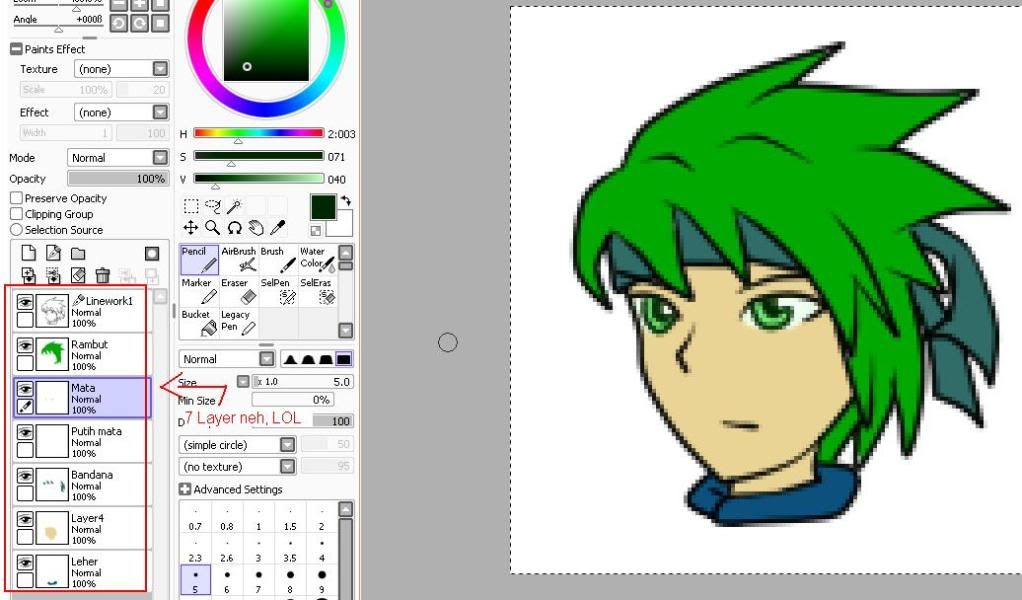Click the Hue slider bar
Screen dimensions: 1022x600
coord(258,133)
